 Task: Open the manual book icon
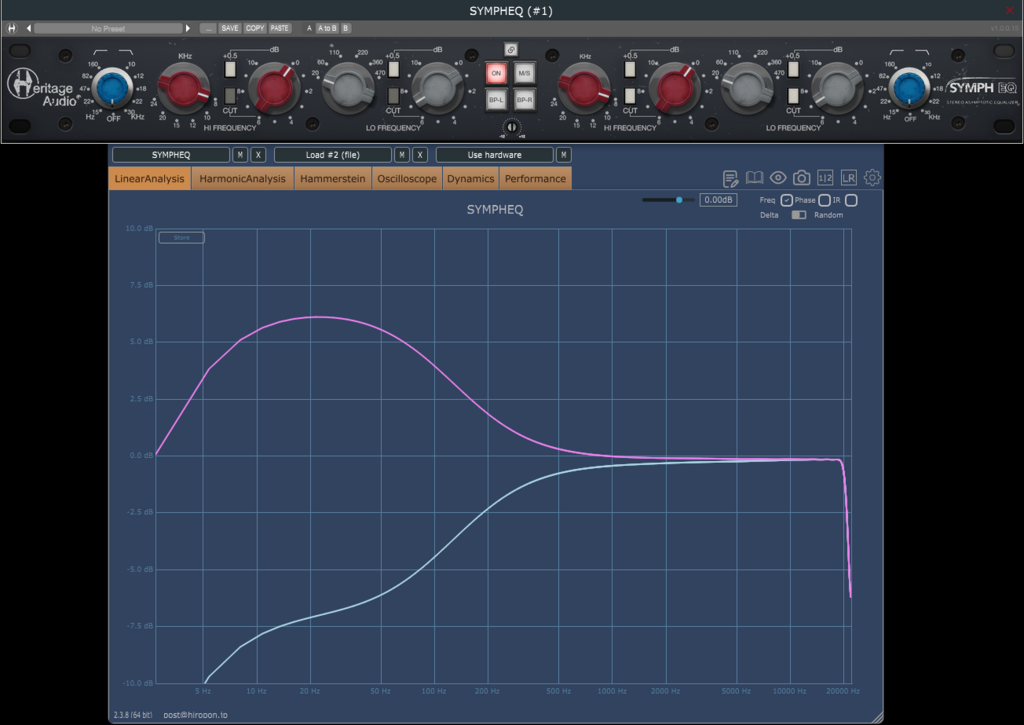754,178
